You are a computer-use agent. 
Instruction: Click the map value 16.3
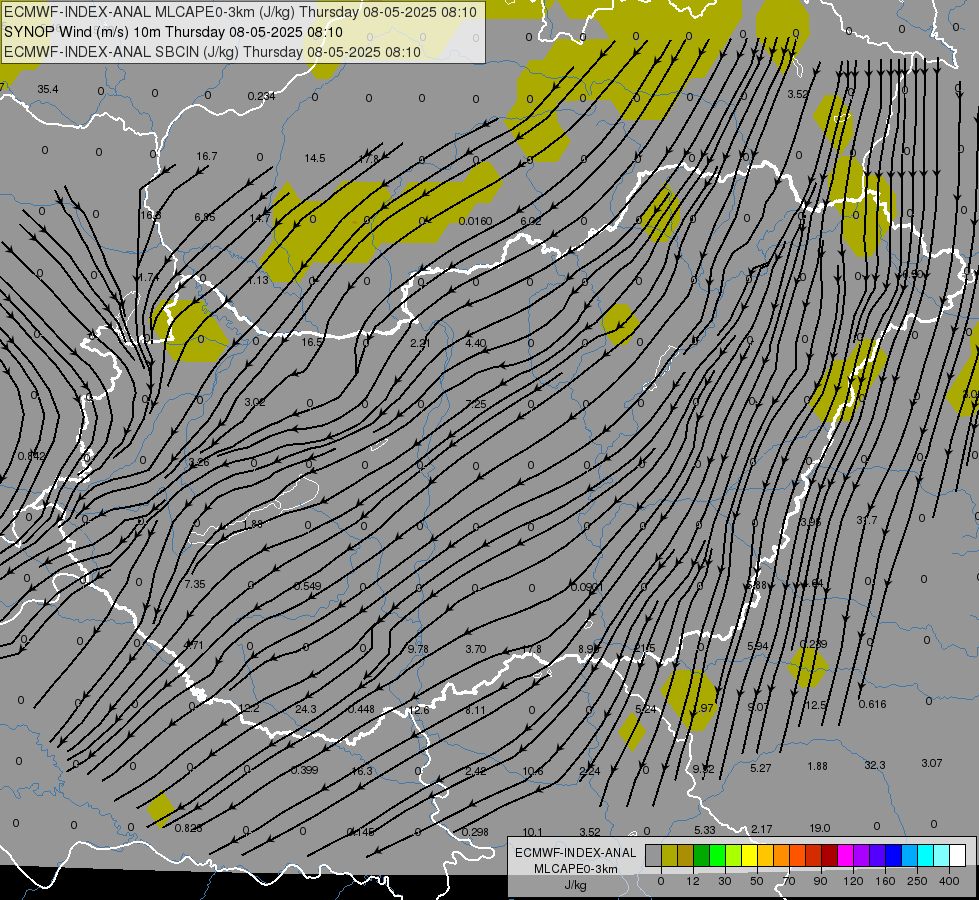(362, 771)
